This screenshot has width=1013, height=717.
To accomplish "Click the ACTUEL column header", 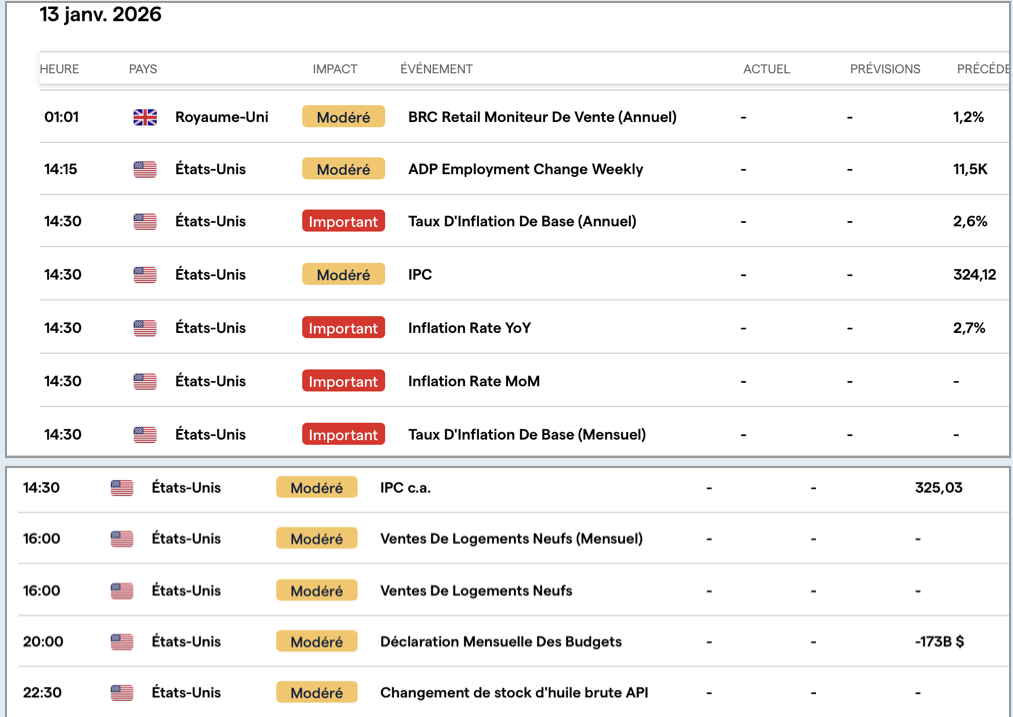I will [766, 69].
